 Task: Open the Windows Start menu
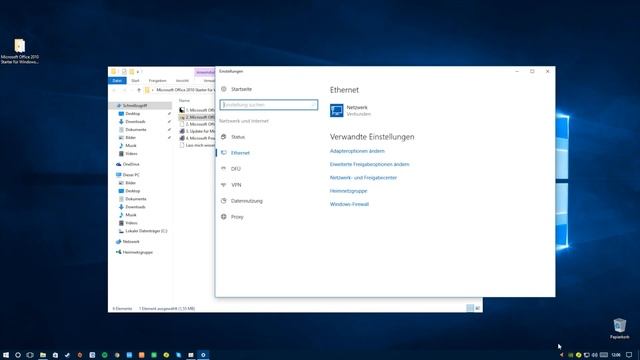coord(6,355)
